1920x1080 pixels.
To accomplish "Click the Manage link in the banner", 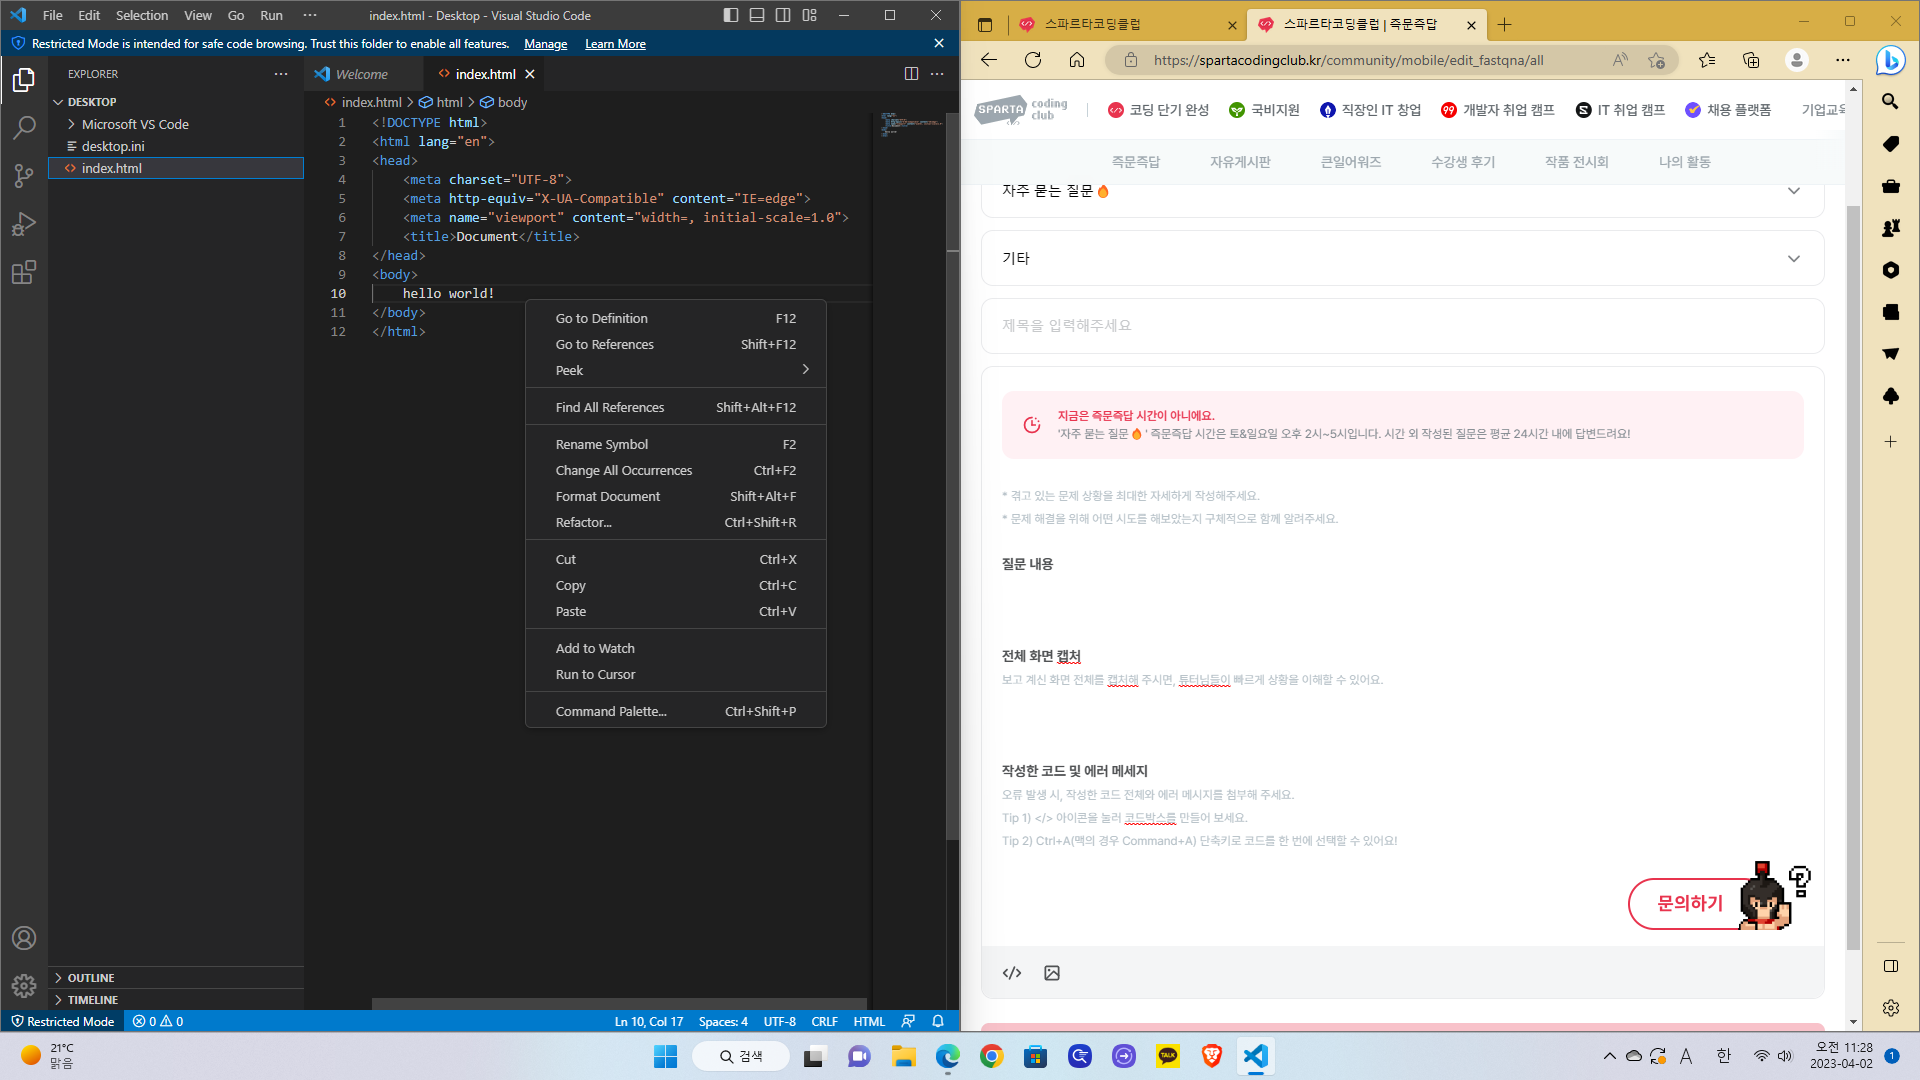I will (x=545, y=44).
